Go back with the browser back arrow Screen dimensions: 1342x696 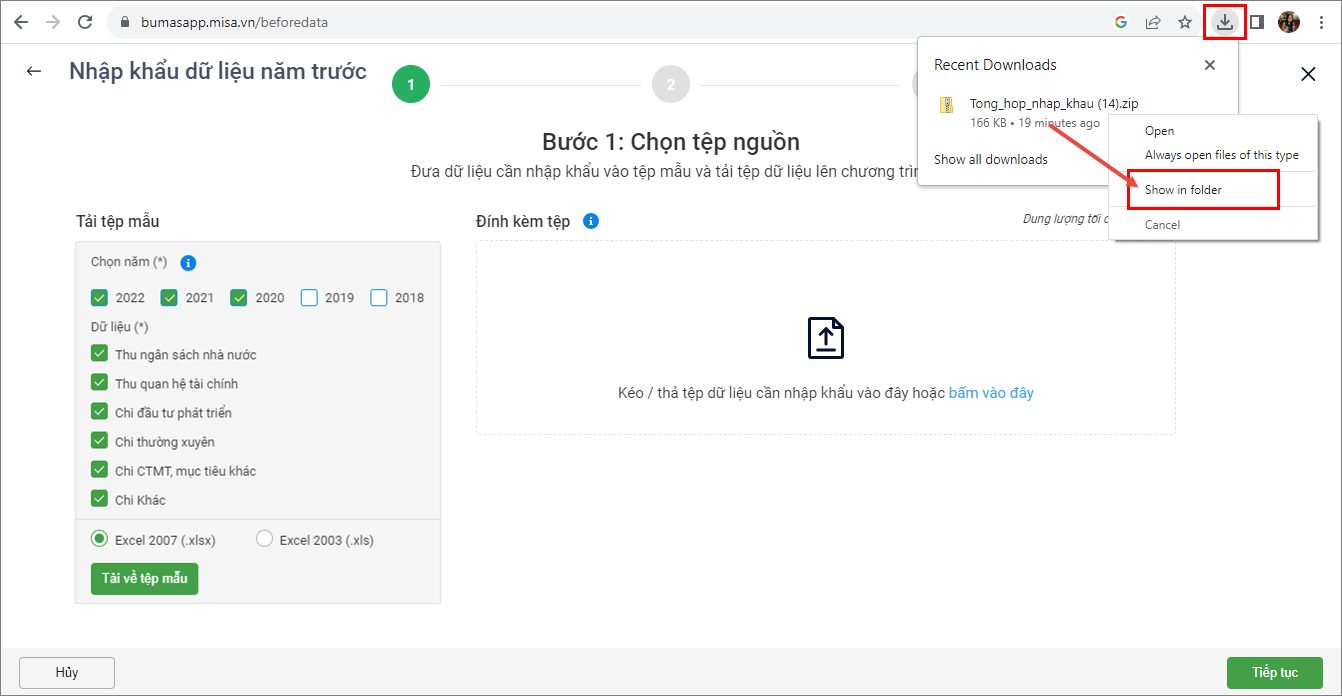pos(21,22)
